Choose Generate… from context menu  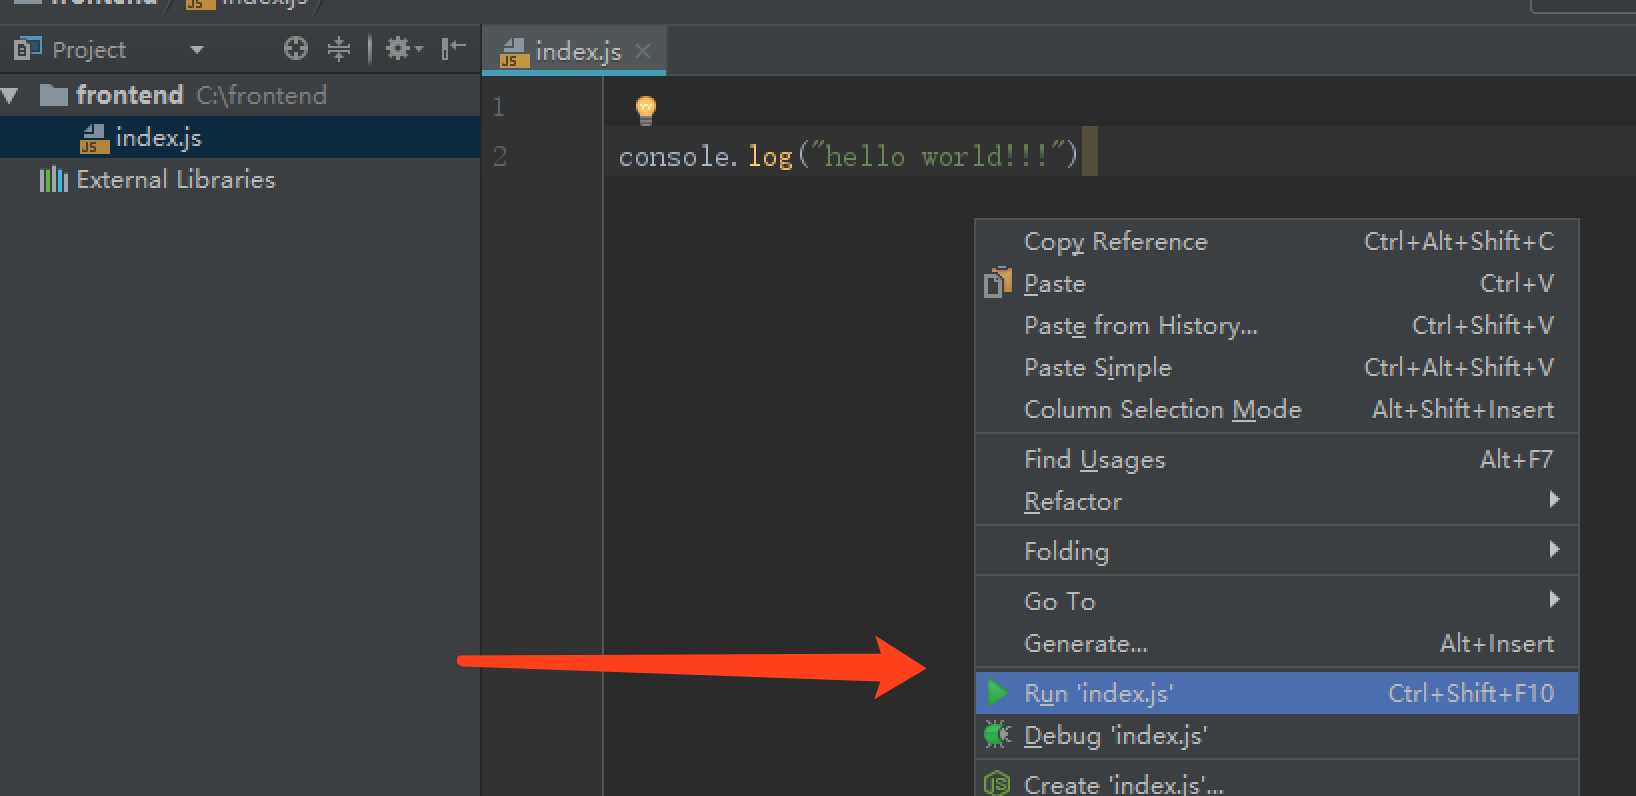1277,644
